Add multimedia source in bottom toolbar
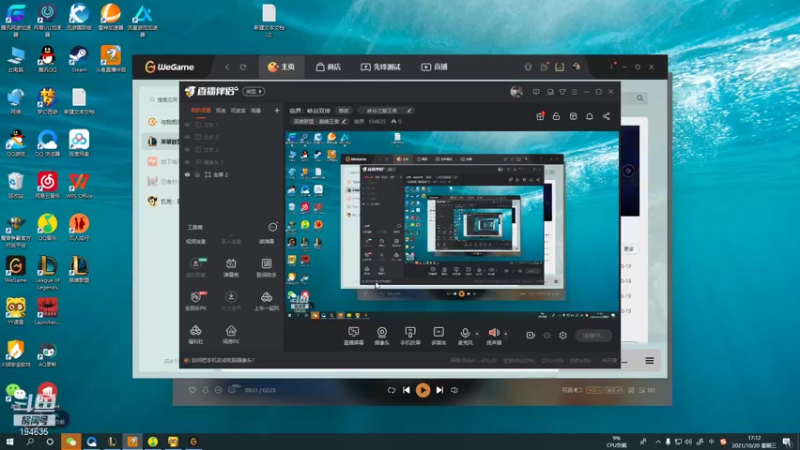800x450 pixels. tap(438, 336)
